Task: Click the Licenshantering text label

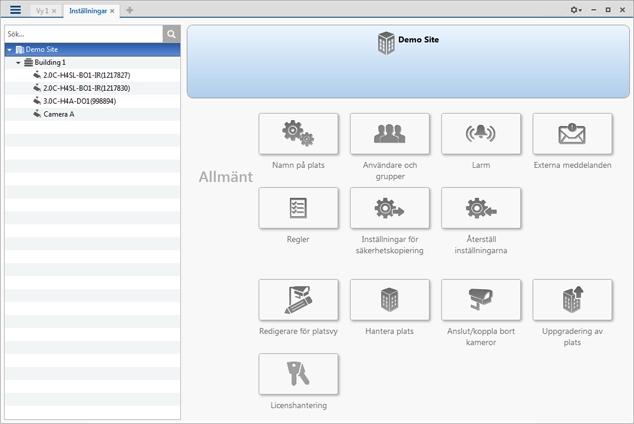Action: (x=298, y=405)
